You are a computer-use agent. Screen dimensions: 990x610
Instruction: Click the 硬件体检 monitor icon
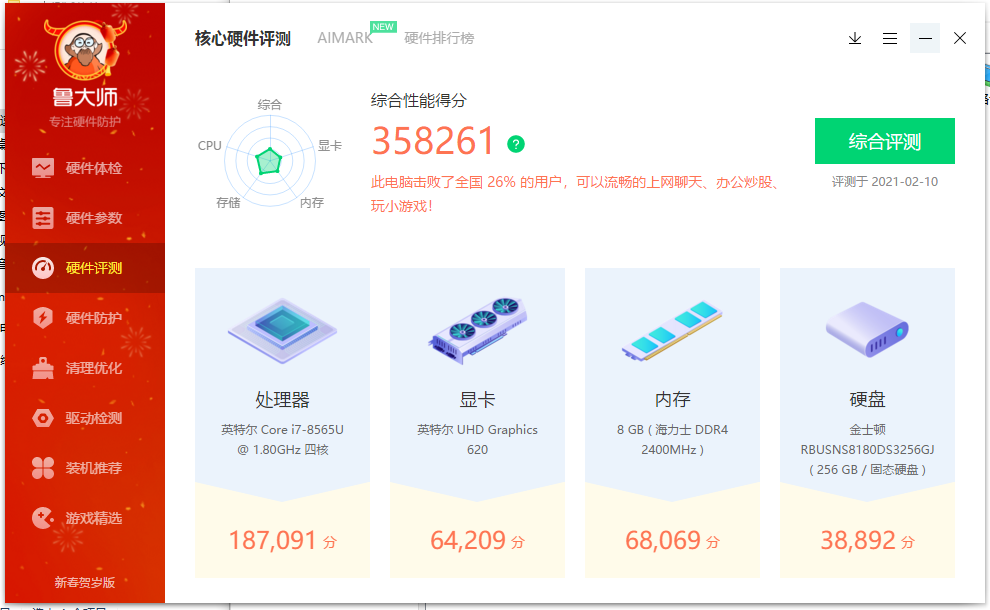tap(43, 168)
